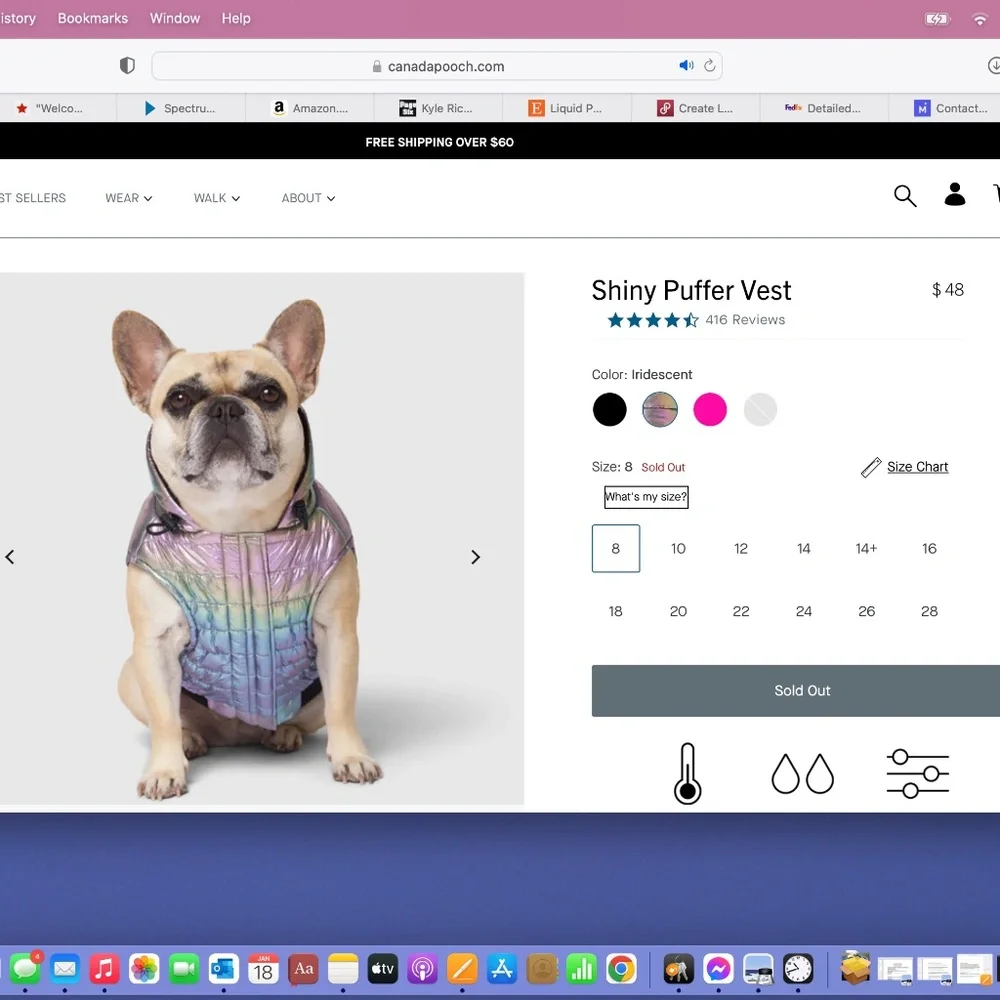Viewport: 1000px width, 1000px height.
Task: Reload the page with refresh icon
Action: pos(709,65)
